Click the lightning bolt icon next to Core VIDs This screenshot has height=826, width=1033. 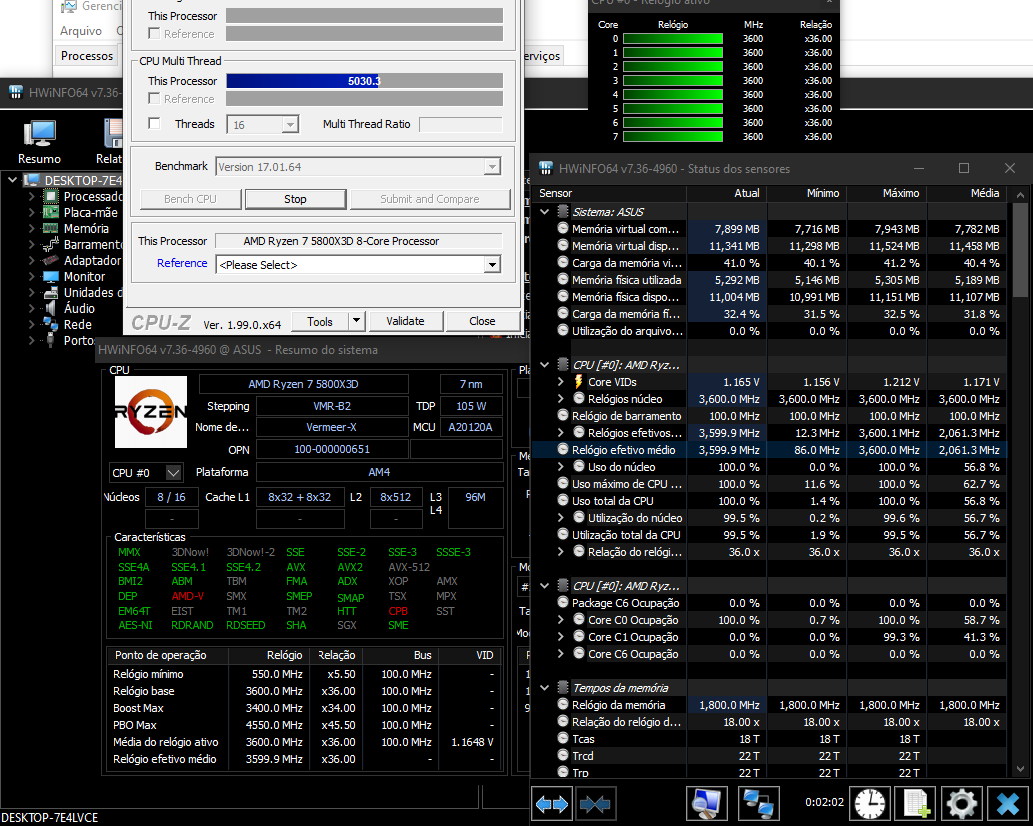click(578, 381)
